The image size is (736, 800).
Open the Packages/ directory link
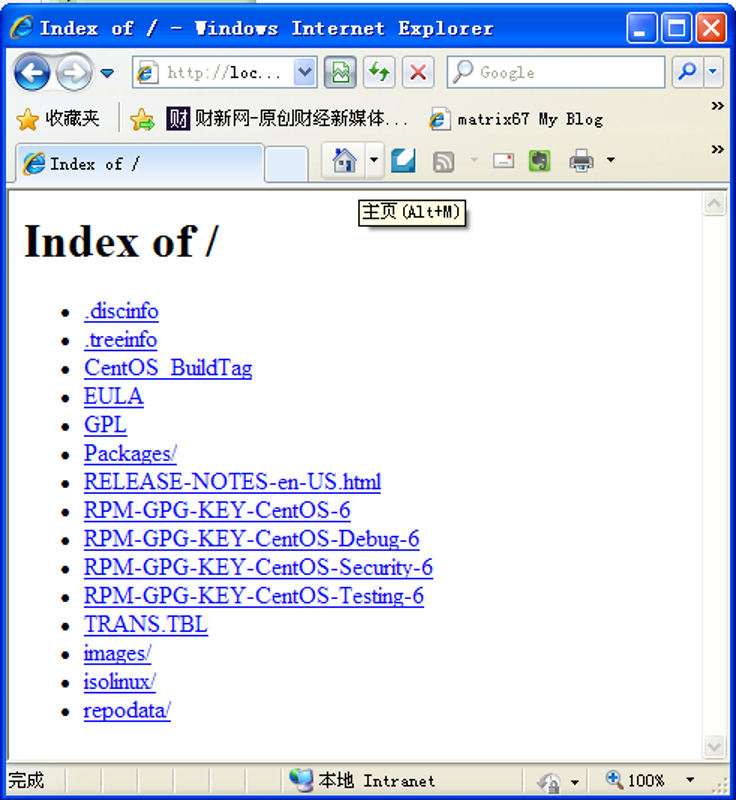tap(130, 453)
